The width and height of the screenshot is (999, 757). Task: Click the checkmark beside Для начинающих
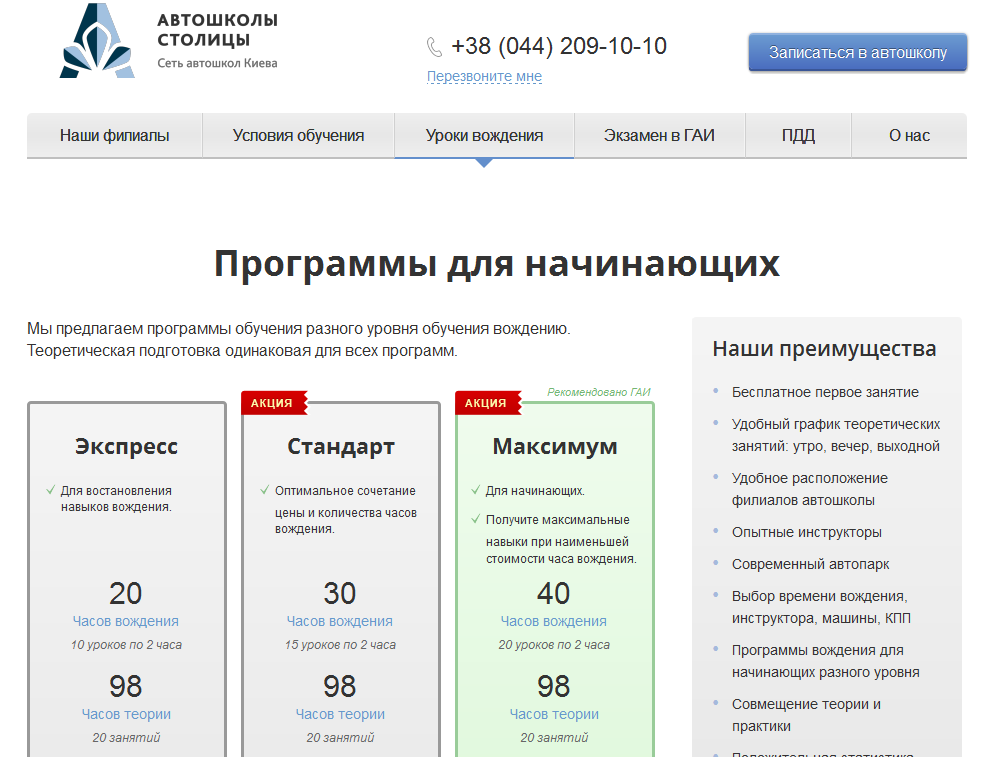(x=475, y=490)
